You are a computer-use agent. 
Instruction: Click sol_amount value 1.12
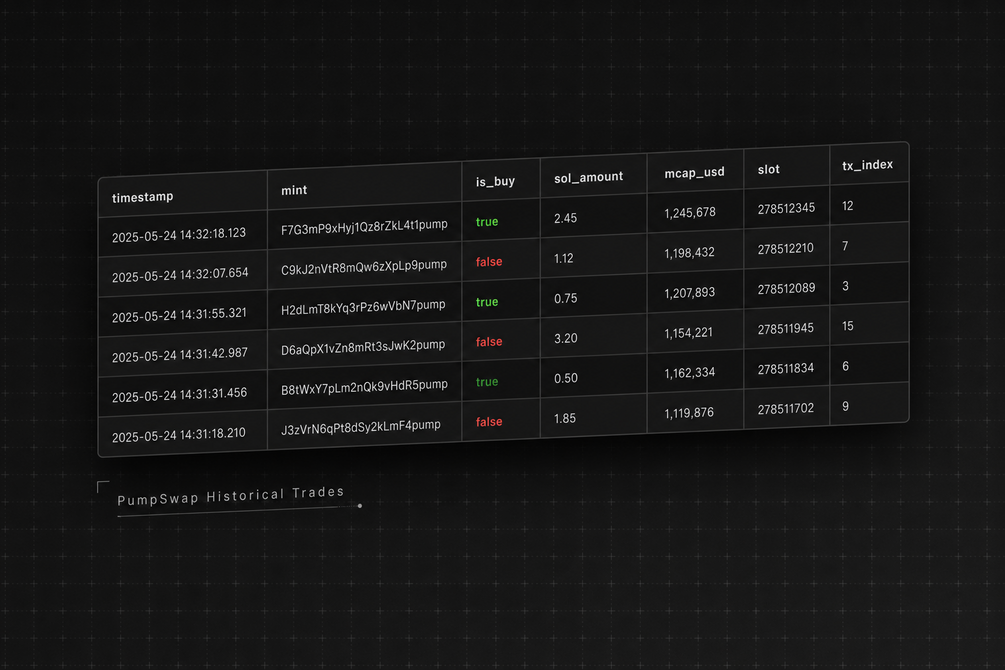(563, 258)
